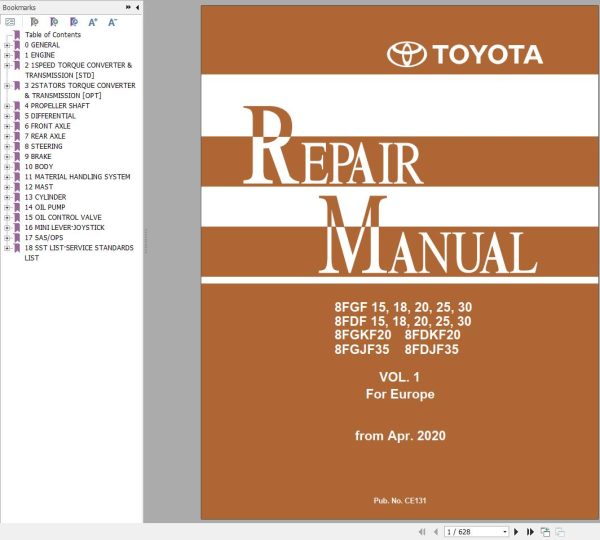The height and width of the screenshot is (540, 600).
Task: Open the bookmark options menu icon
Action: [x=11, y=21]
